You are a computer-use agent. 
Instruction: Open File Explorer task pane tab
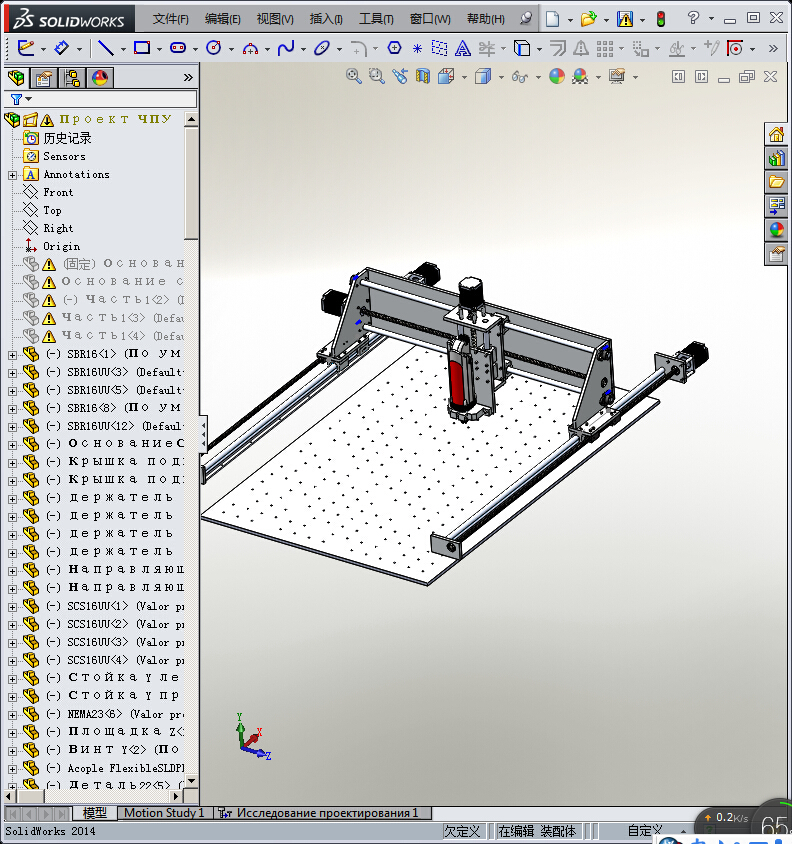pyautogui.click(x=776, y=182)
